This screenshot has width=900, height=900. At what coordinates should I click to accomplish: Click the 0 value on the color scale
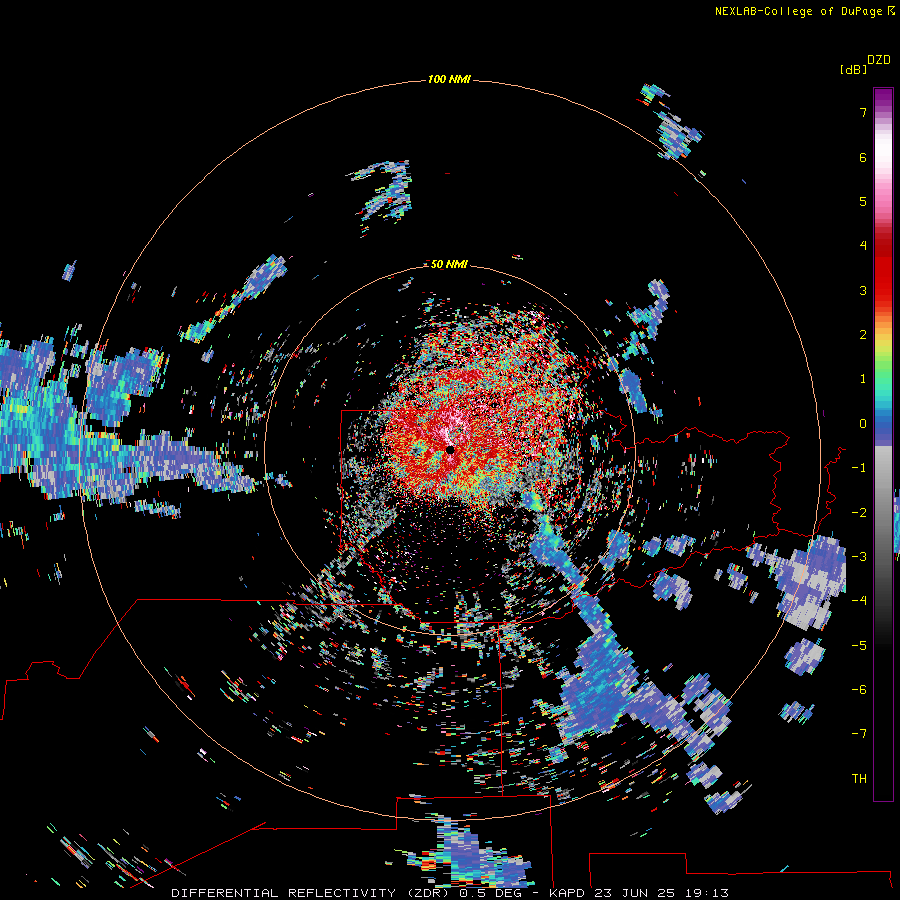tap(863, 424)
